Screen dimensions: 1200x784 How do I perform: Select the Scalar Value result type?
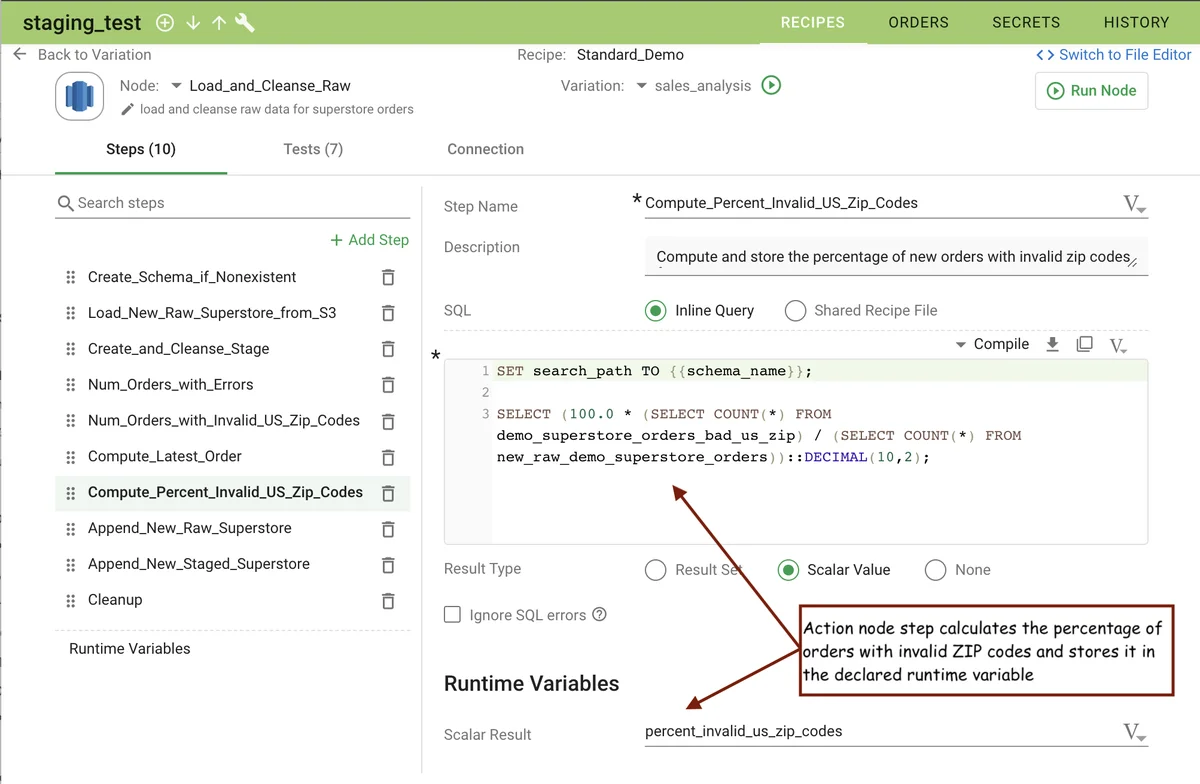(x=789, y=570)
